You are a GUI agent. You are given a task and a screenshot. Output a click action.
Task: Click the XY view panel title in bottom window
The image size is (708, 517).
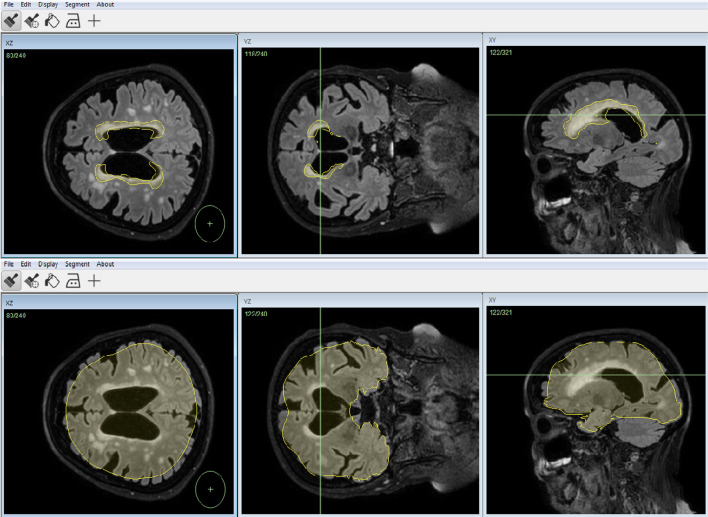tap(492, 298)
